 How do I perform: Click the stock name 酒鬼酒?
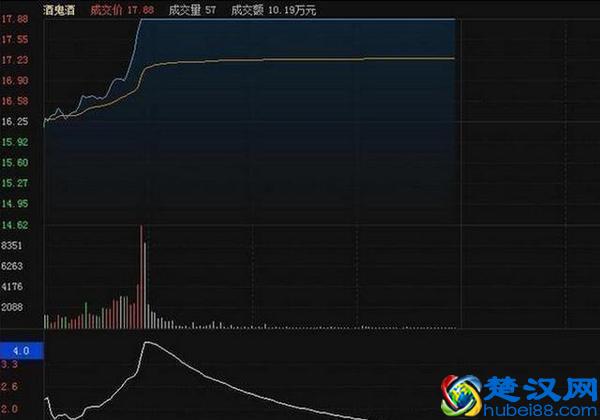coord(59,10)
